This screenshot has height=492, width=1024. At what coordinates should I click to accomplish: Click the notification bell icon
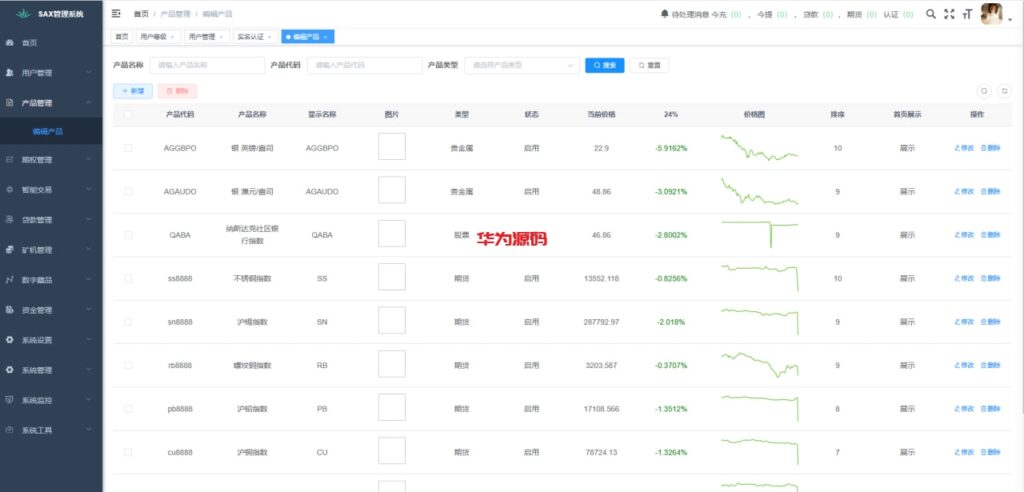pos(665,14)
